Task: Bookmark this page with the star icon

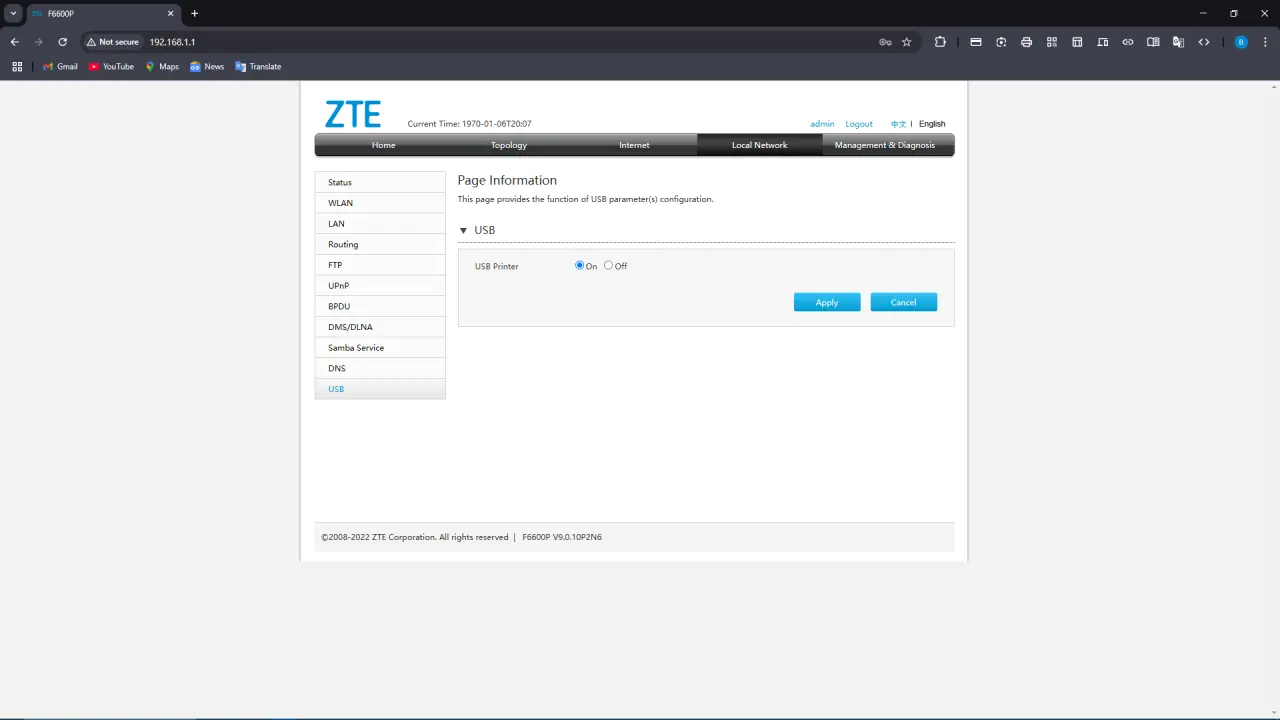Action: (907, 42)
